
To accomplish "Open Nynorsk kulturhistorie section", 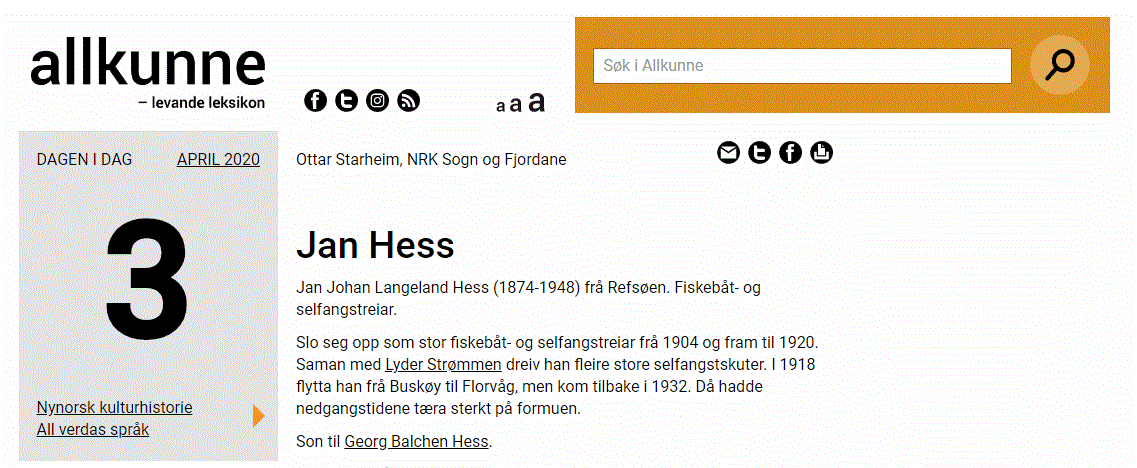I will (115, 407).
